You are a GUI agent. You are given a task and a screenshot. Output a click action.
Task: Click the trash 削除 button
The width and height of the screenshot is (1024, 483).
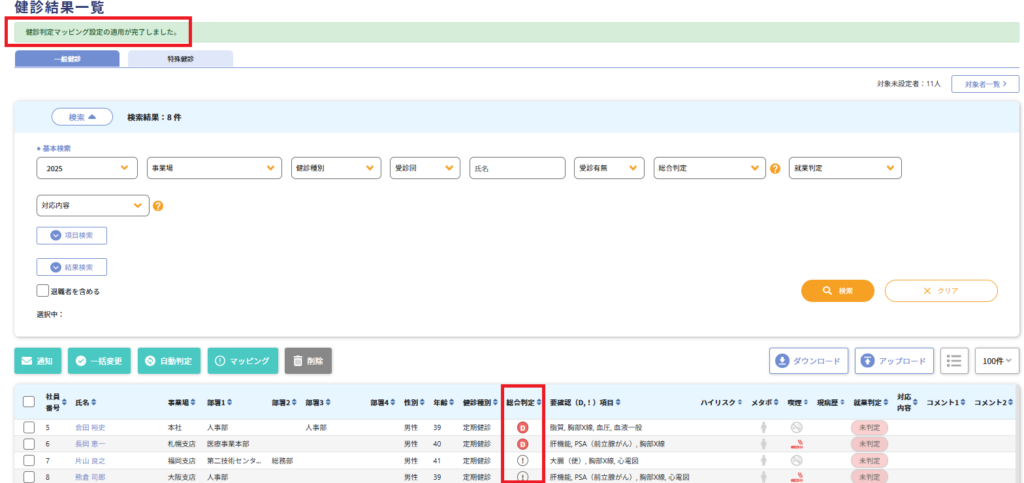click(x=309, y=360)
